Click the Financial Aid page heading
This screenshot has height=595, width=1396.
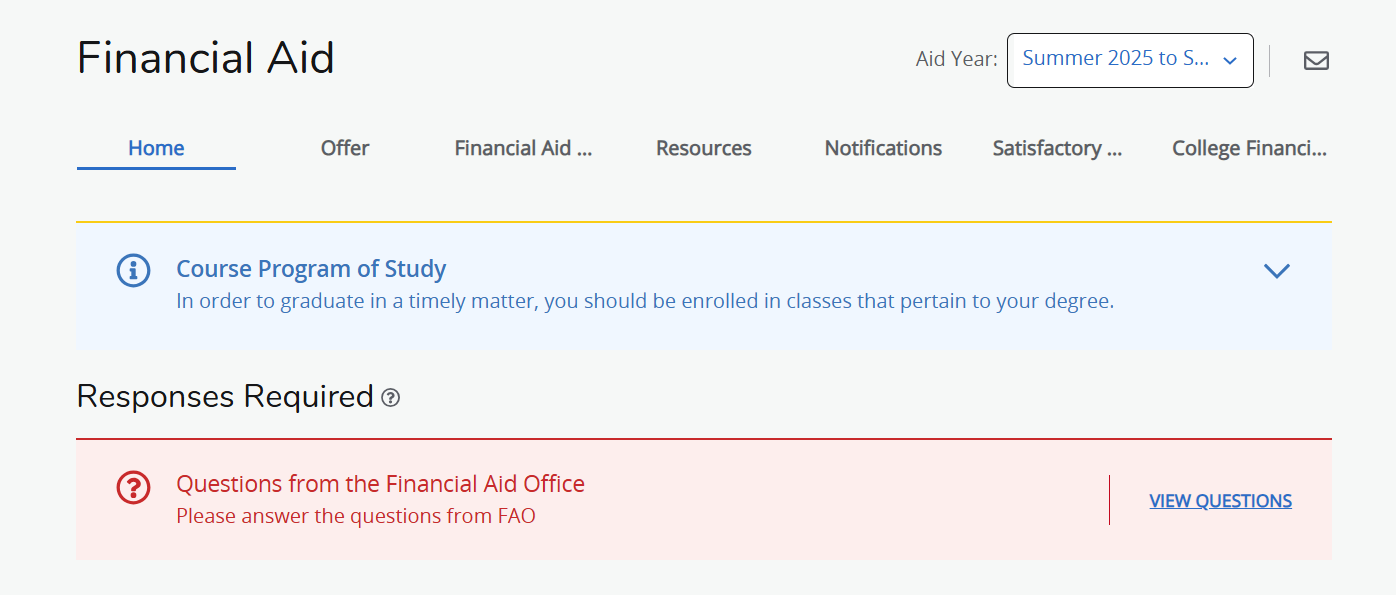206,58
